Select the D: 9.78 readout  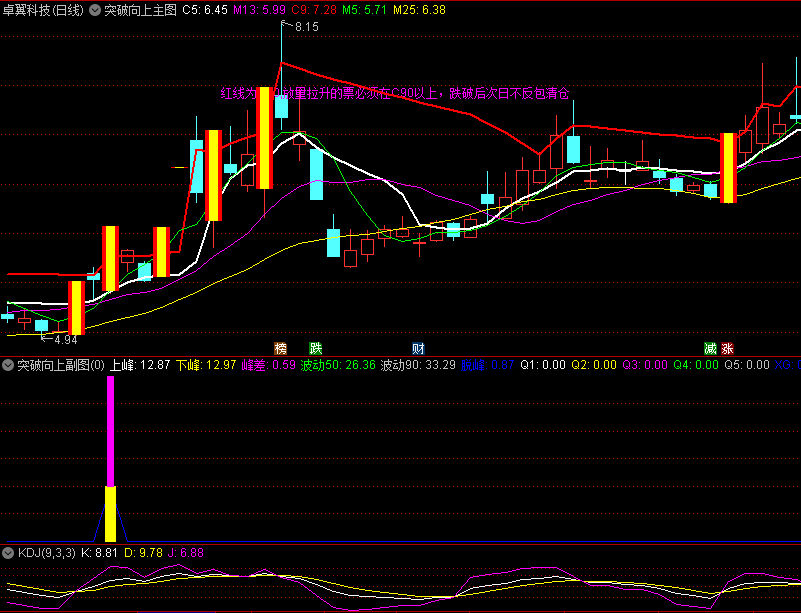pos(144,553)
